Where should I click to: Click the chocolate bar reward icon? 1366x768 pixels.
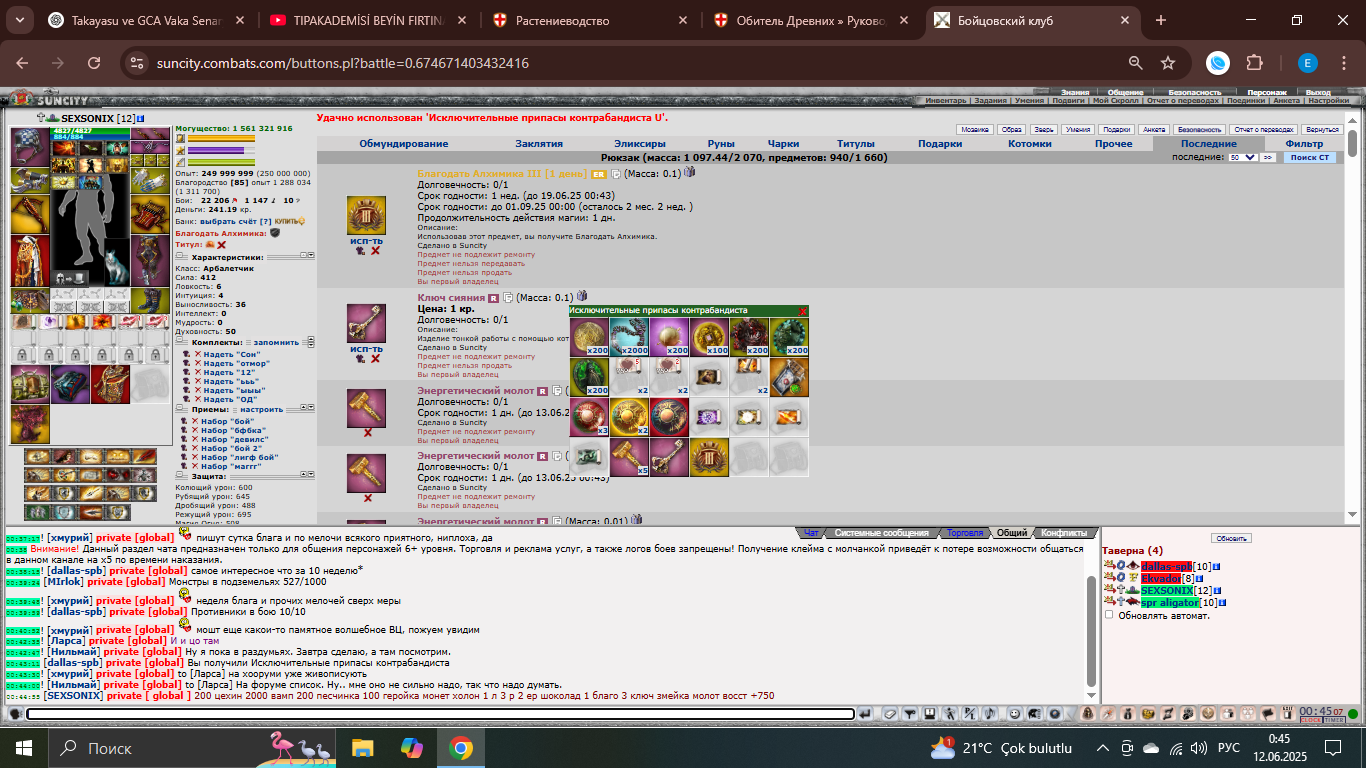(x=789, y=377)
